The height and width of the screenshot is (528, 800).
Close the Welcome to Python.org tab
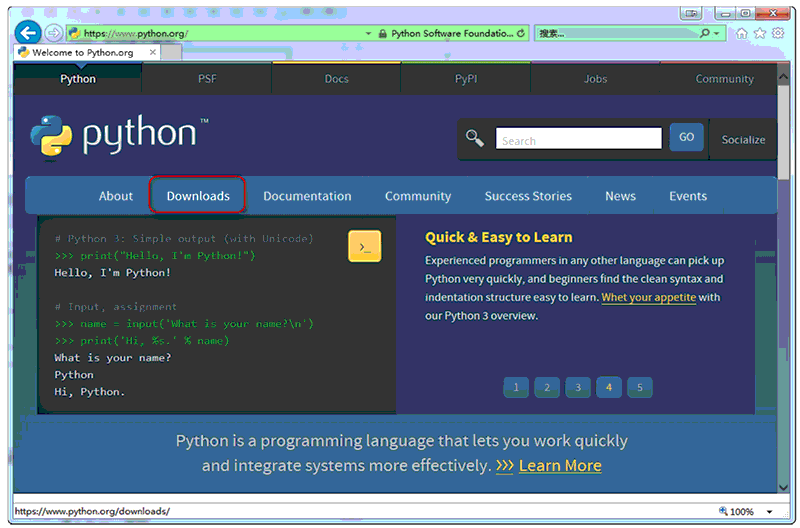click(153, 52)
